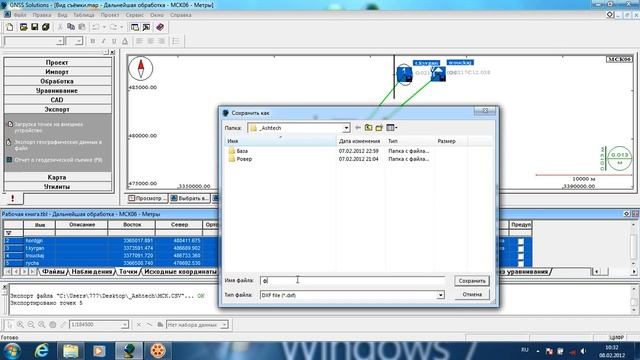Expand the Уравнивание panel section
The image size is (640, 360).
(57, 91)
